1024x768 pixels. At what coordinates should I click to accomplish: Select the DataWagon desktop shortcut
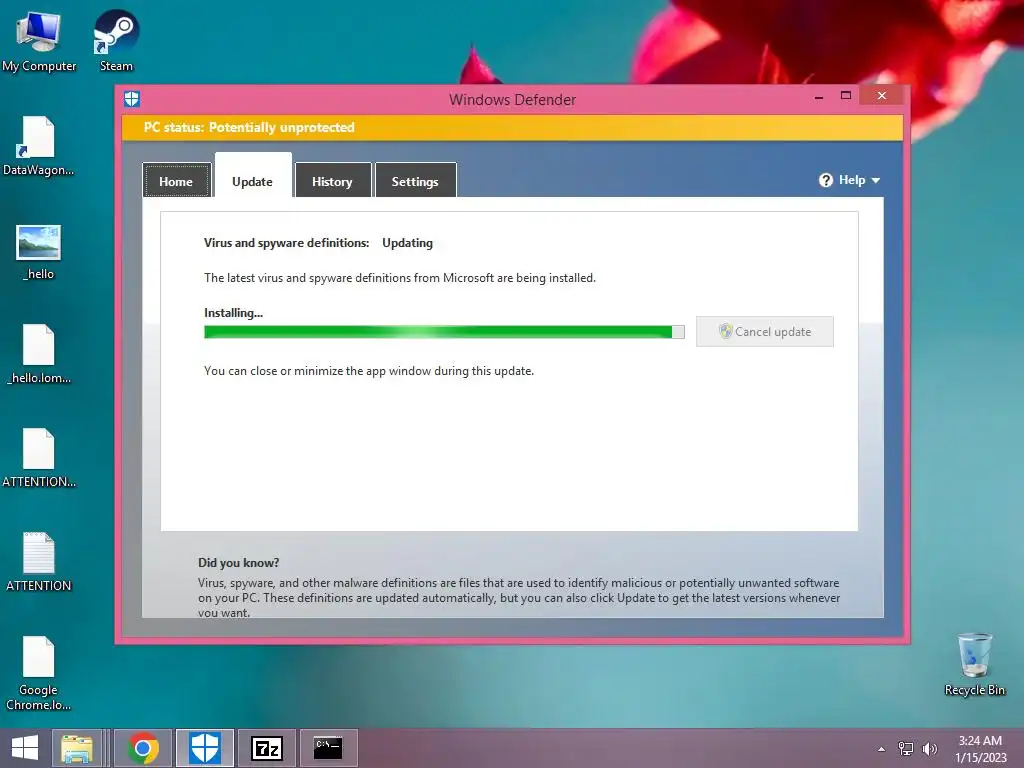point(39,146)
